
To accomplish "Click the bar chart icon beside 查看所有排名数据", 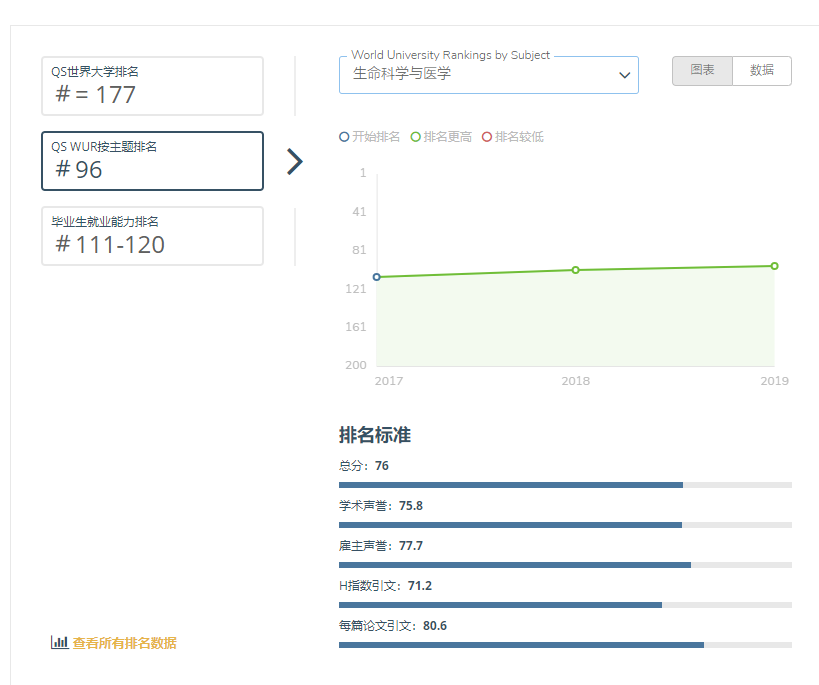I will pyautogui.click(x=59, y=643).
